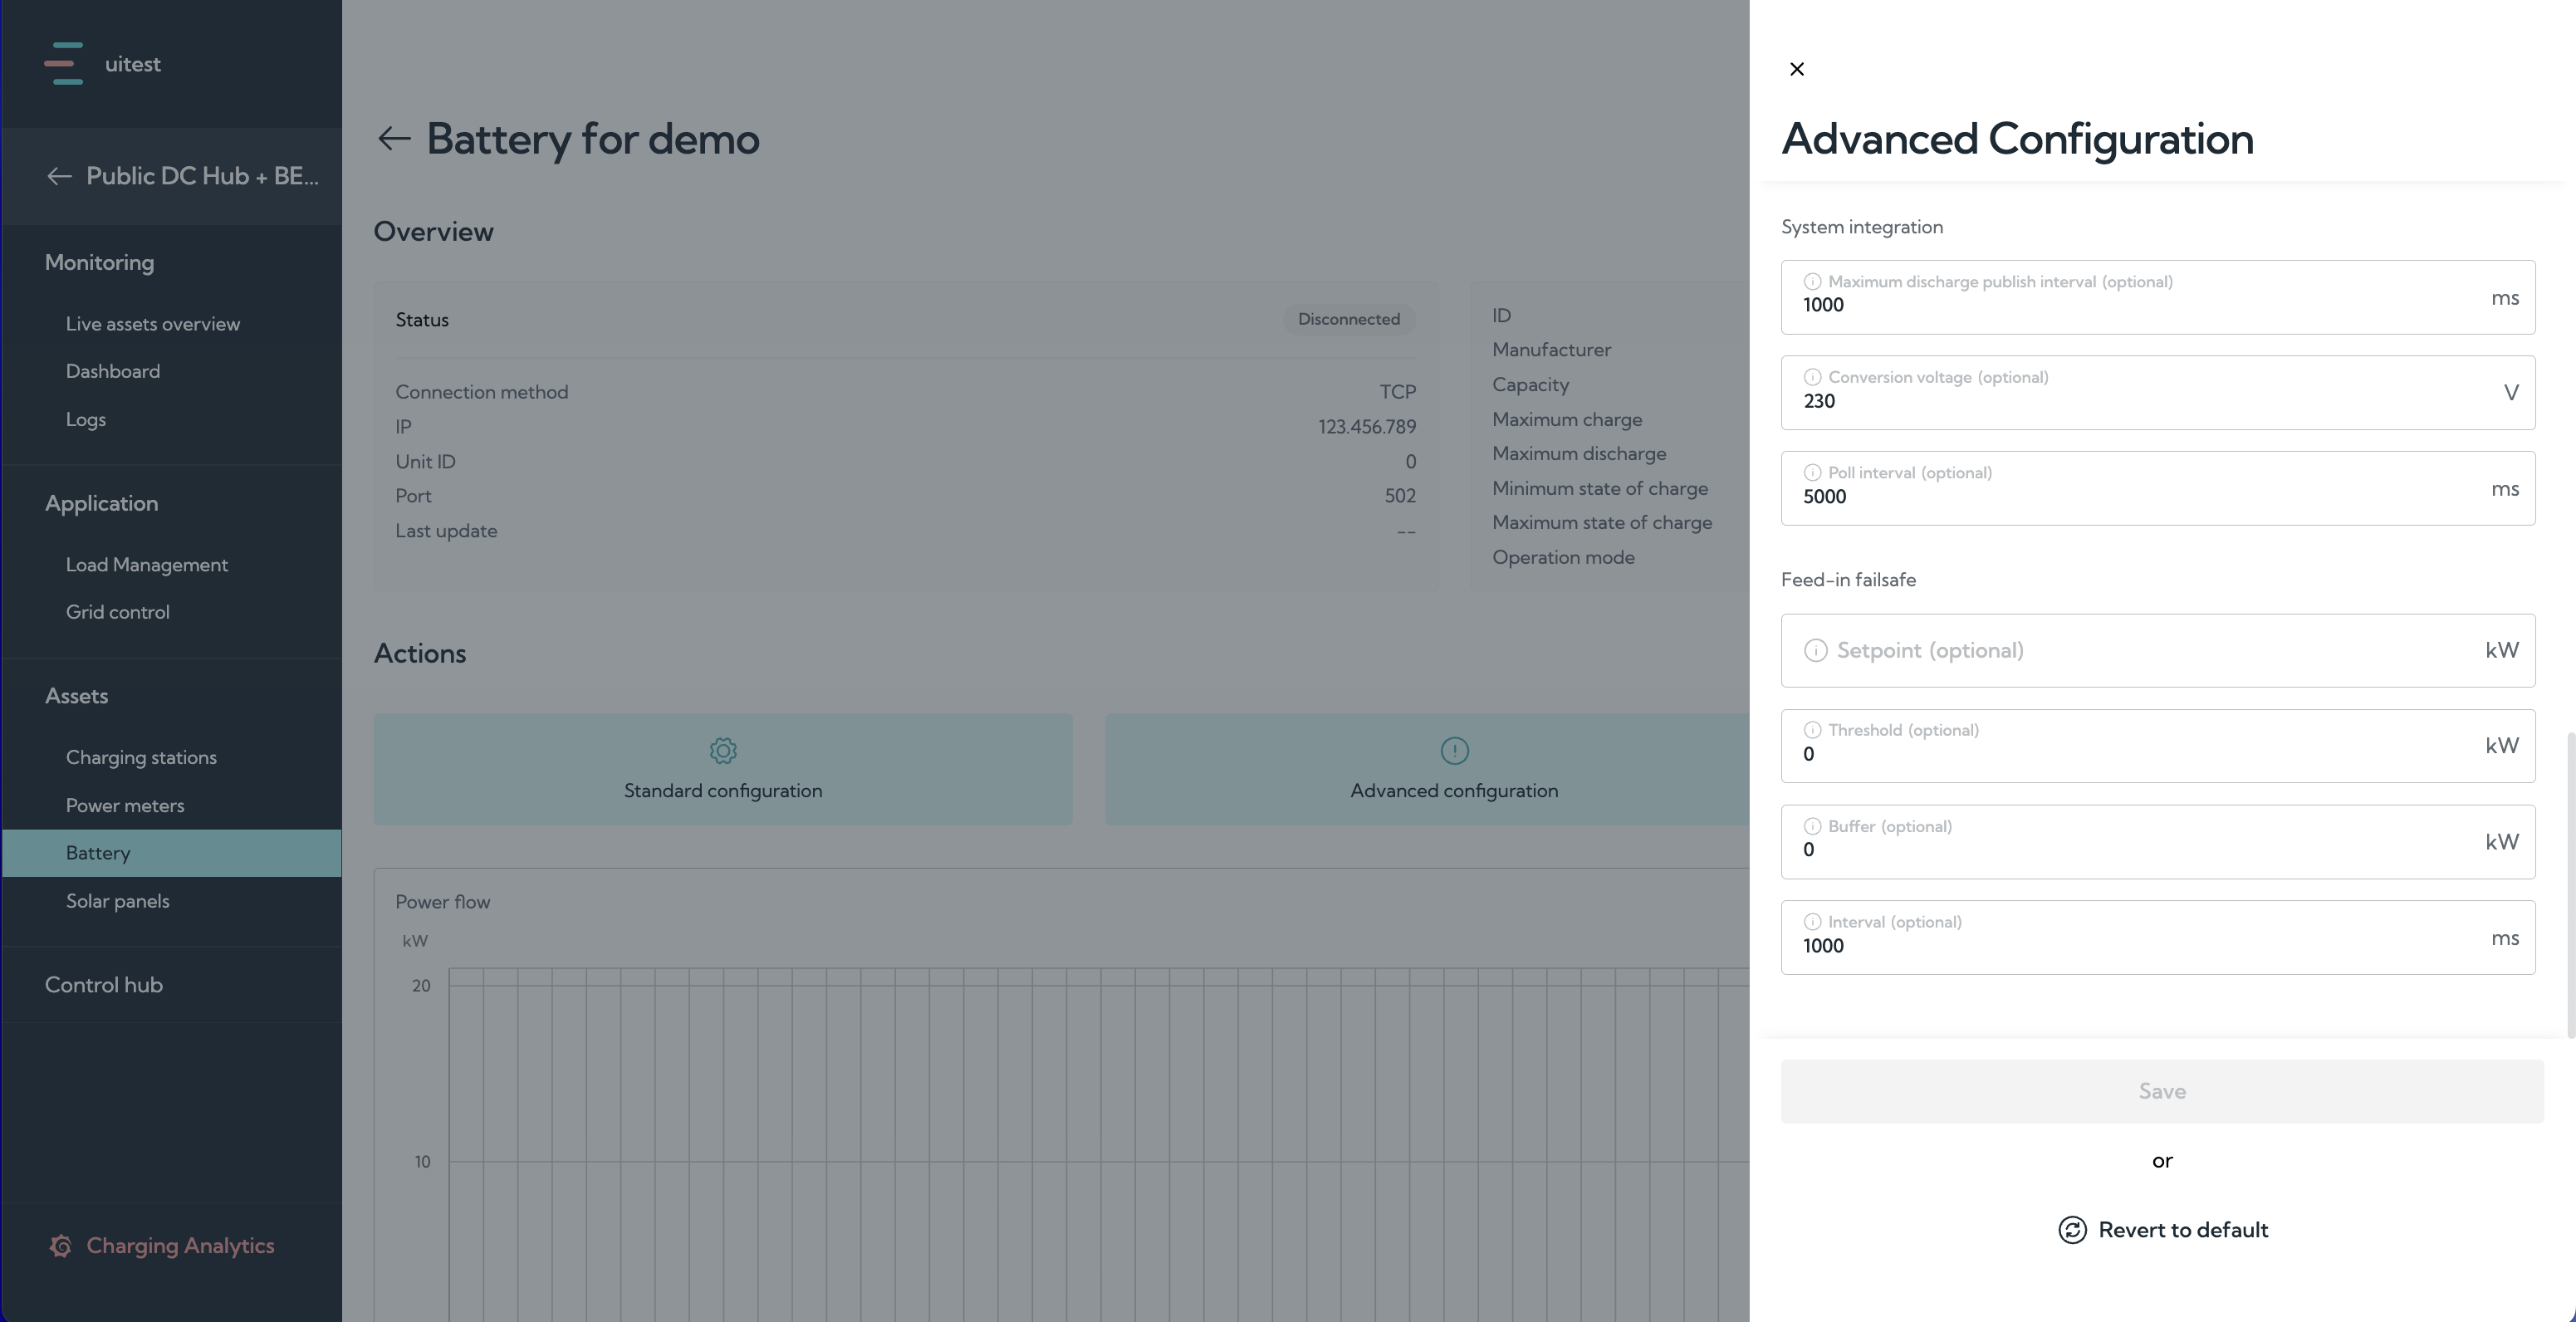Image resolution: width=2576 pixels, height=1322 pixels.
Task: Click info icon in Setpoint field
Action: 1815,650
